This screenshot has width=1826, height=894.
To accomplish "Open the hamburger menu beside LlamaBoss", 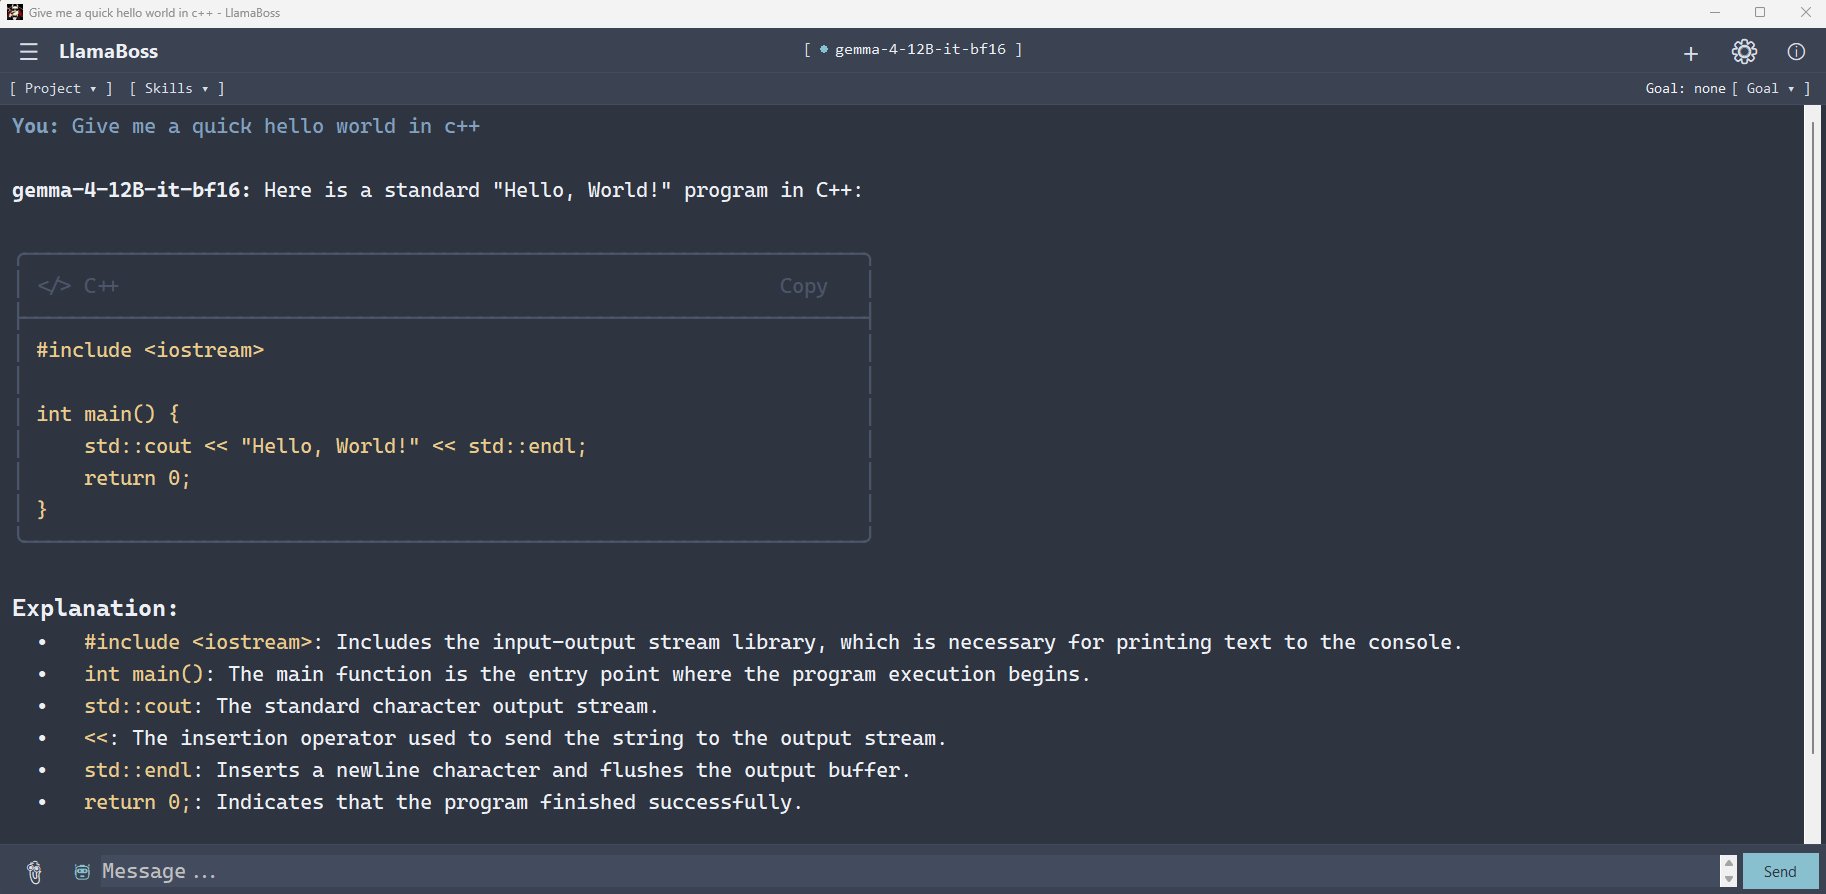I will [29, 51].
